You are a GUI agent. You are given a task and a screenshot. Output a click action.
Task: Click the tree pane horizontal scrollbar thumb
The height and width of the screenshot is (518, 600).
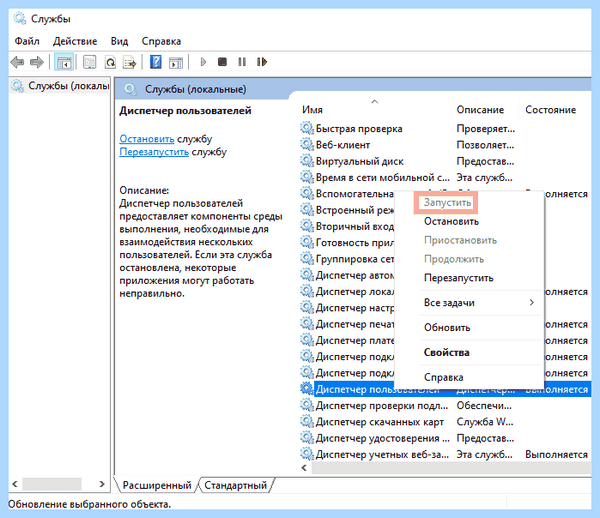tap(52, 484)
